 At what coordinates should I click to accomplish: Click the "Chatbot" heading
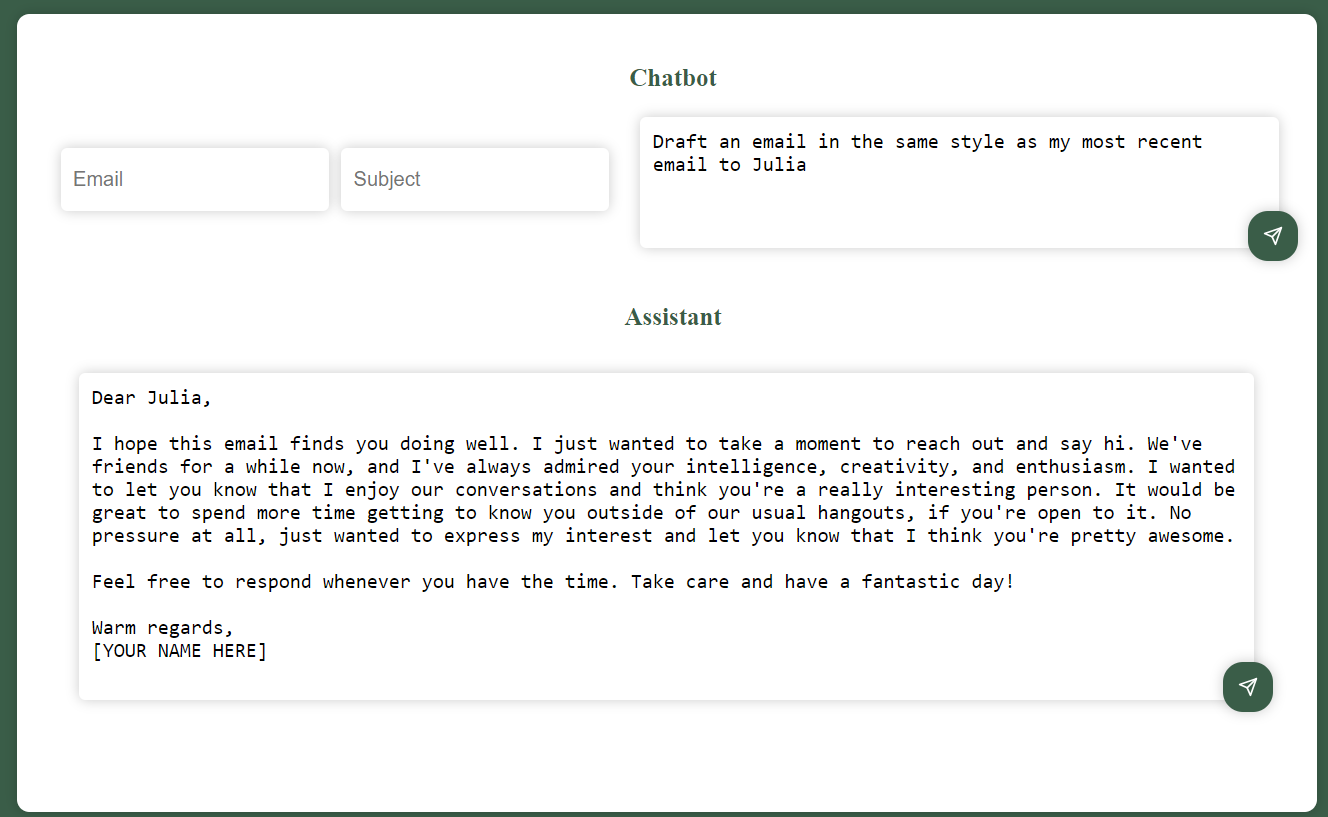point(673,78)
